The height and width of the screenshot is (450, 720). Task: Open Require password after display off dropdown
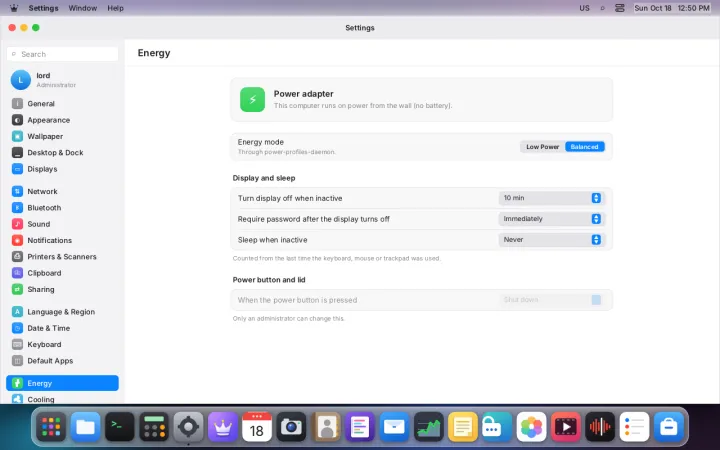click(x=551, y=219)
